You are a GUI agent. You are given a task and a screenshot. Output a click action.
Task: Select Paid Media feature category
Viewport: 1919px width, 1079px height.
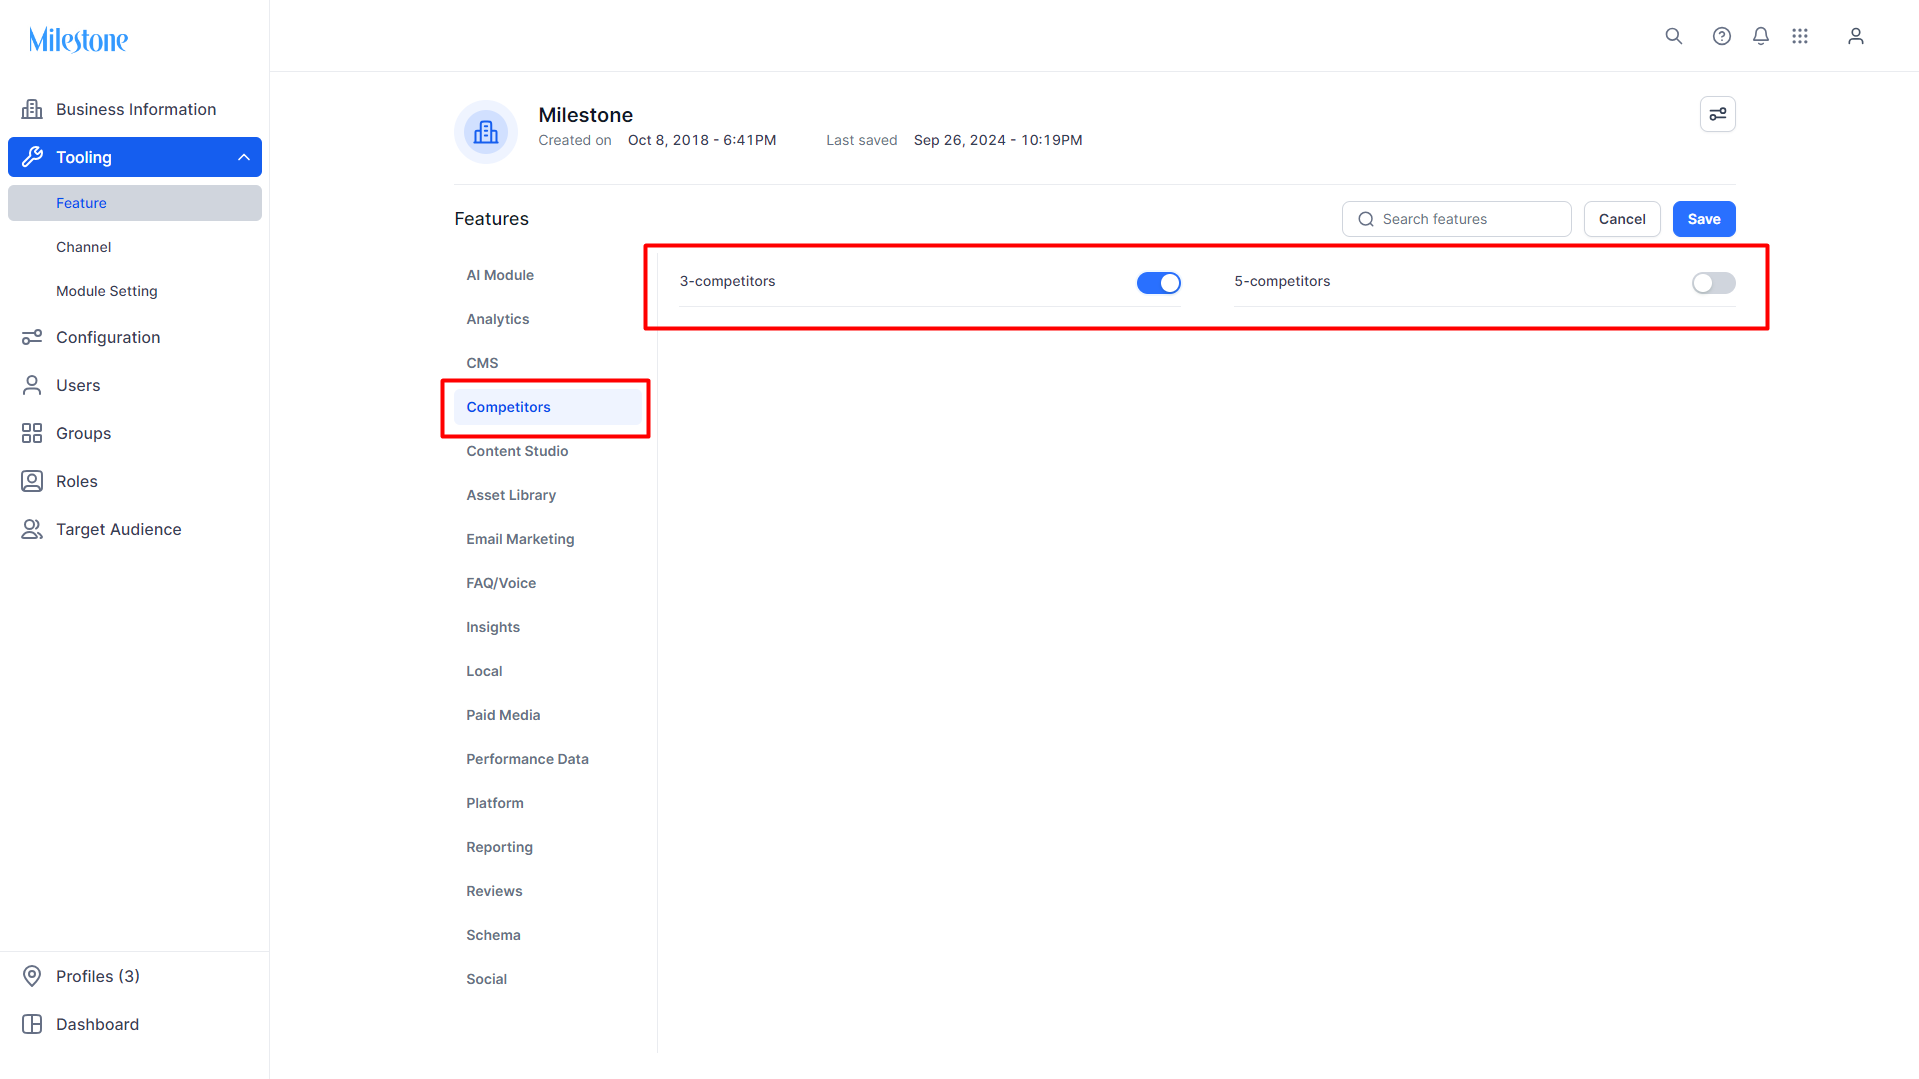(x=548, y=715)
